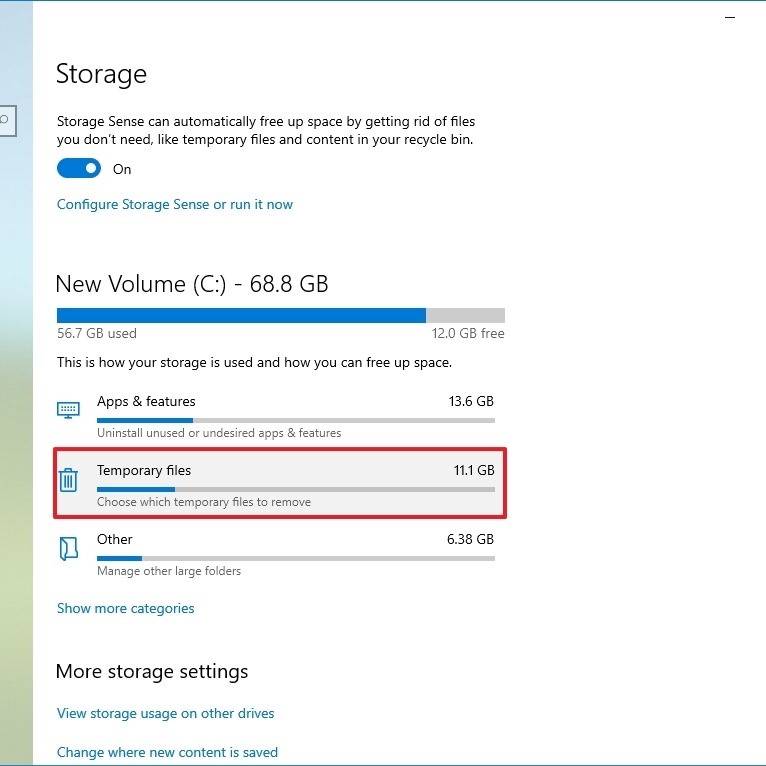The image size is (766, 766).
Task: Click the 'New Volume (C:) - 68.8 GB' heading
Action: coord(192,284)
